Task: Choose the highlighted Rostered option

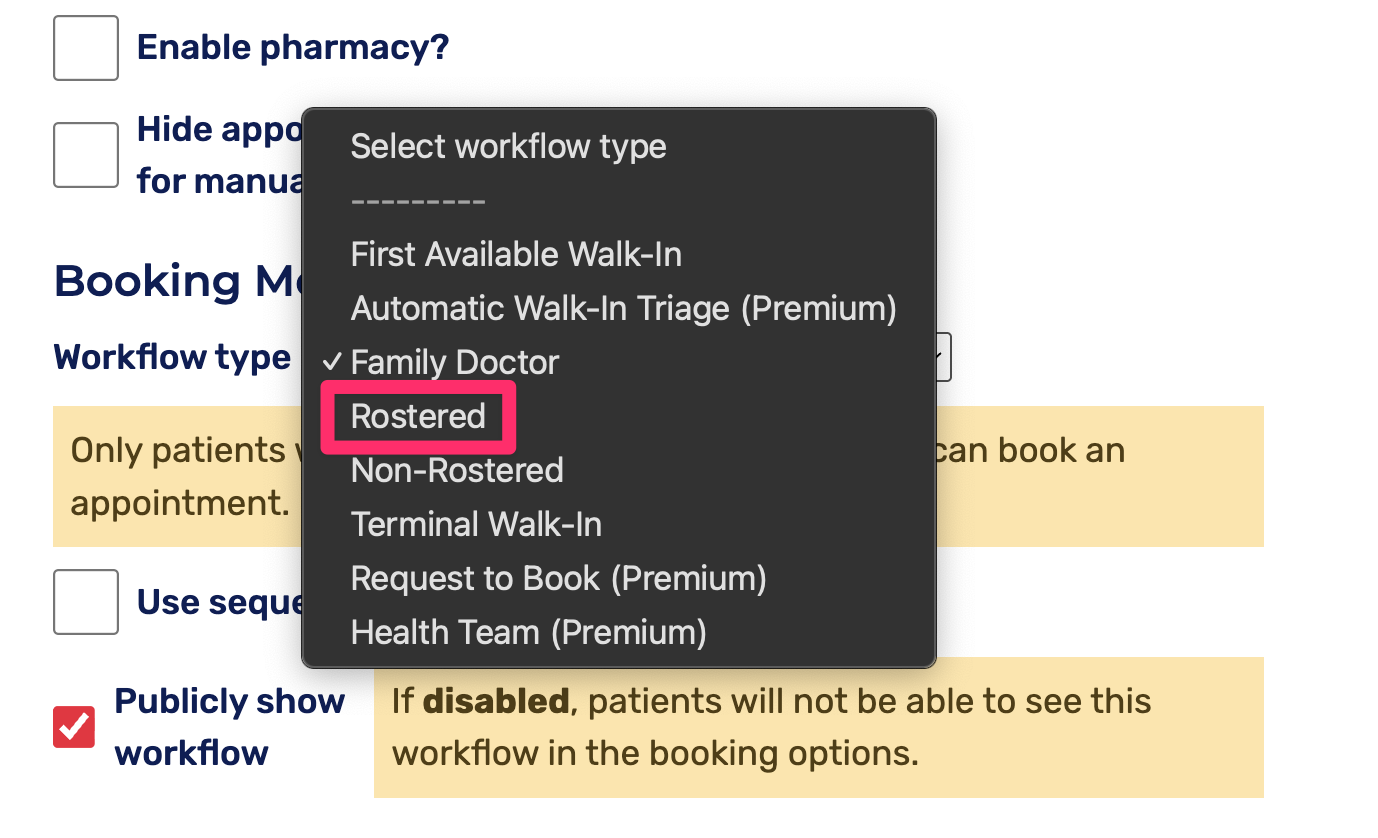Action: click(418, 416)
